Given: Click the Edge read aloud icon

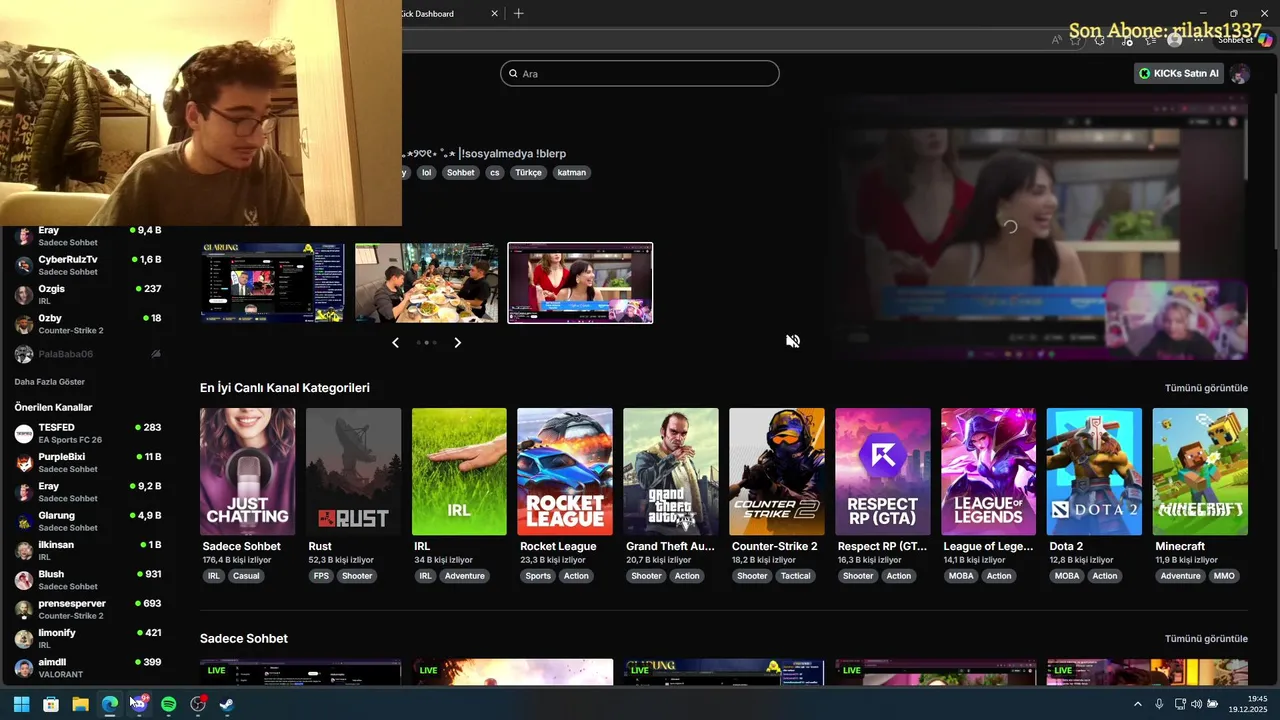Looking at the screenshot, I should tap(1057, 40).
